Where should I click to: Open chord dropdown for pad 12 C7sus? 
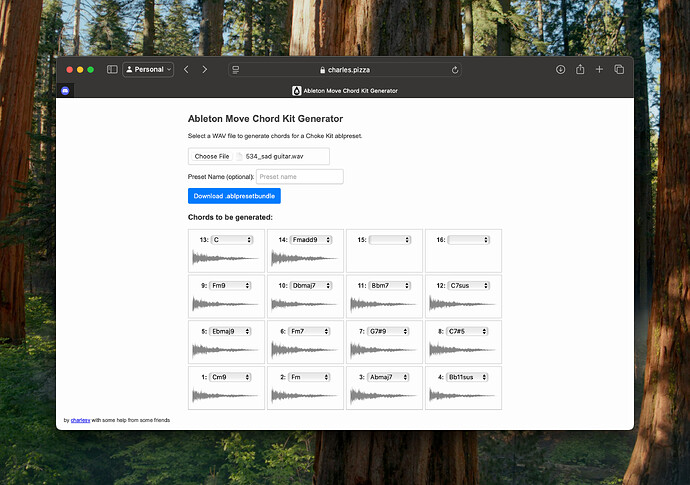tap(469, 286)
